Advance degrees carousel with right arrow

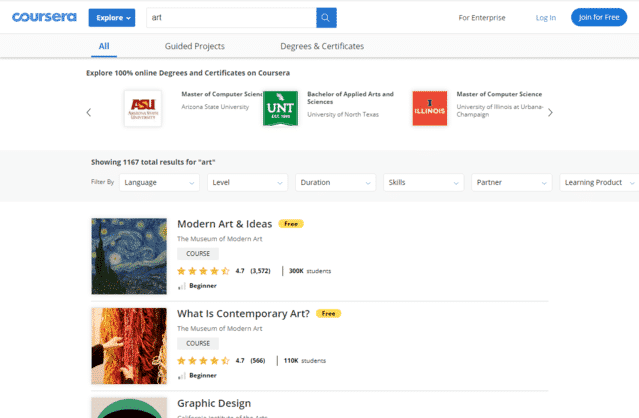[550, 112]
